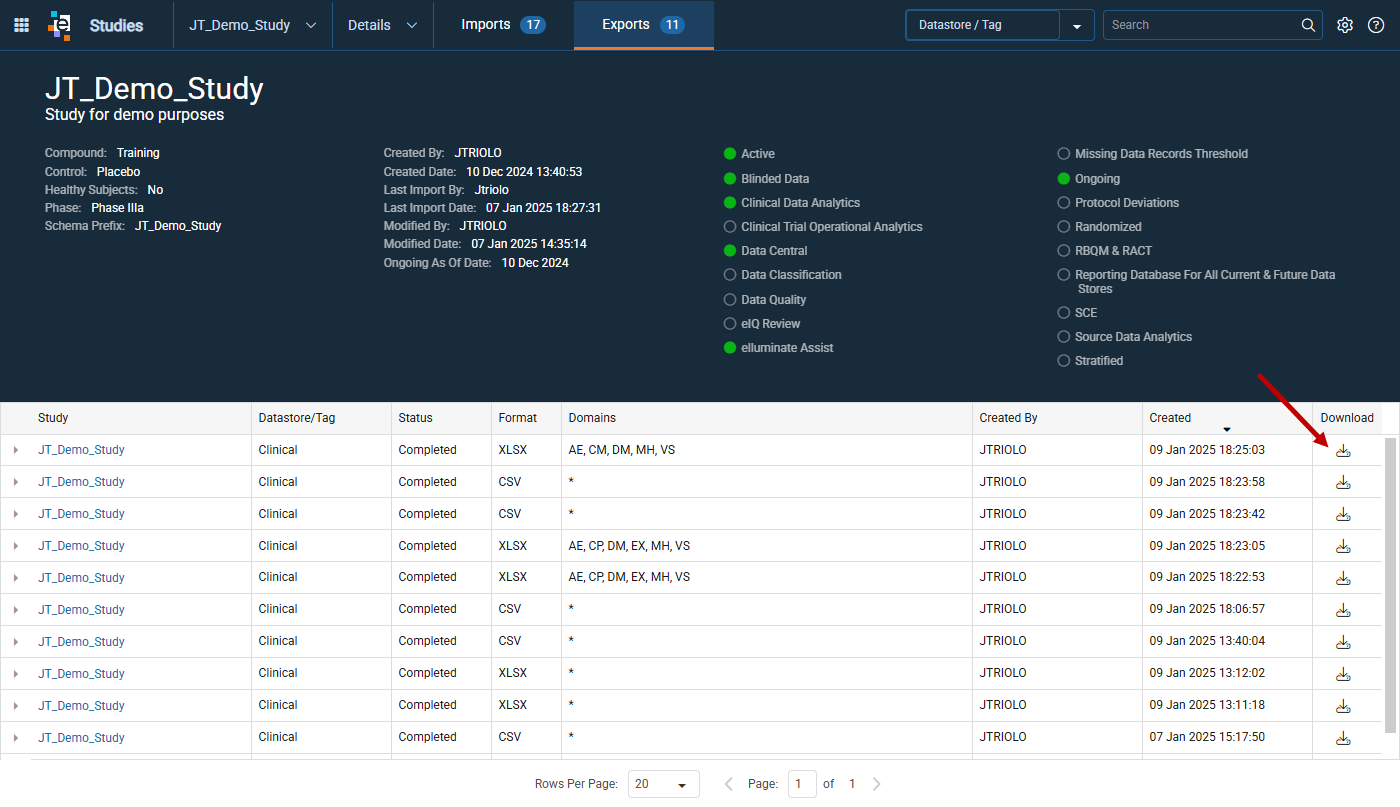Open the Details dropdown
The width and height of the screenshot is (1400, 807).
point(383,25)
